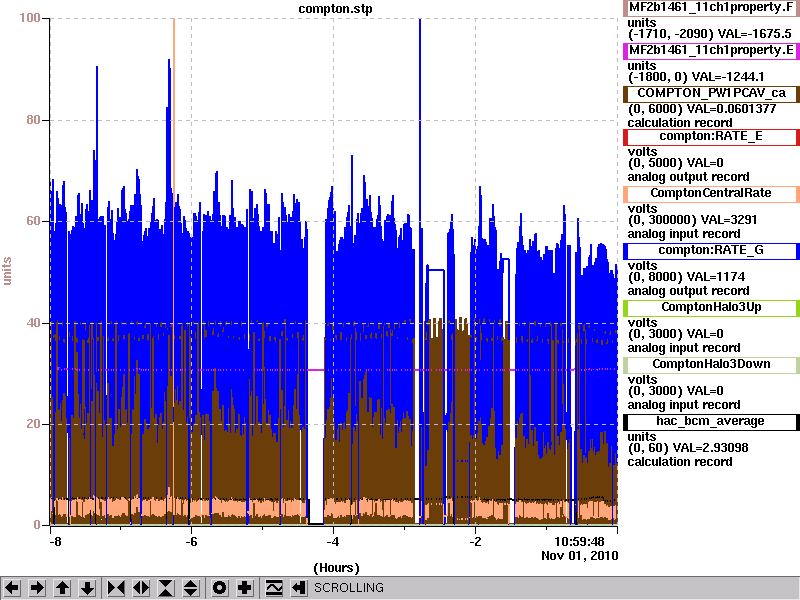This screenshot has width=800, height=600.
Task: Click the 40 tick on the y-axis
Action: click(33, 322)
